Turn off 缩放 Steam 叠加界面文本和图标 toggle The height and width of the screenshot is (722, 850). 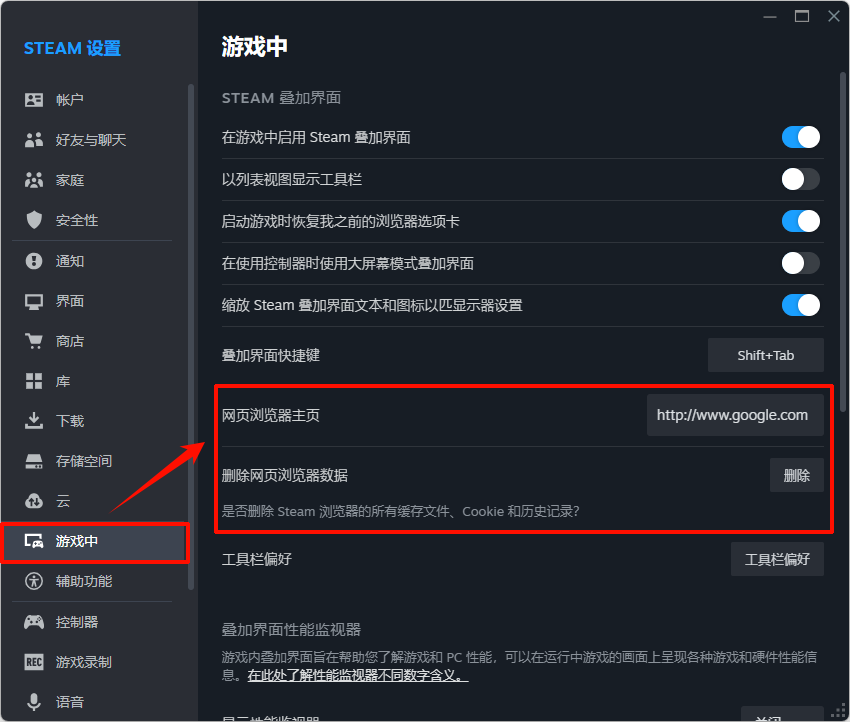800,305
